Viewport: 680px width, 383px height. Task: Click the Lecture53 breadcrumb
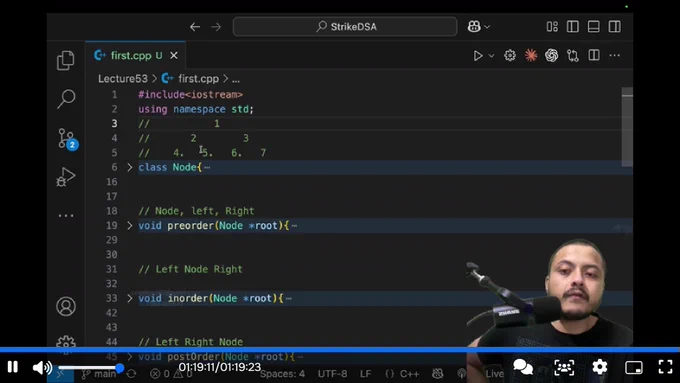click(x=123, y=79)
